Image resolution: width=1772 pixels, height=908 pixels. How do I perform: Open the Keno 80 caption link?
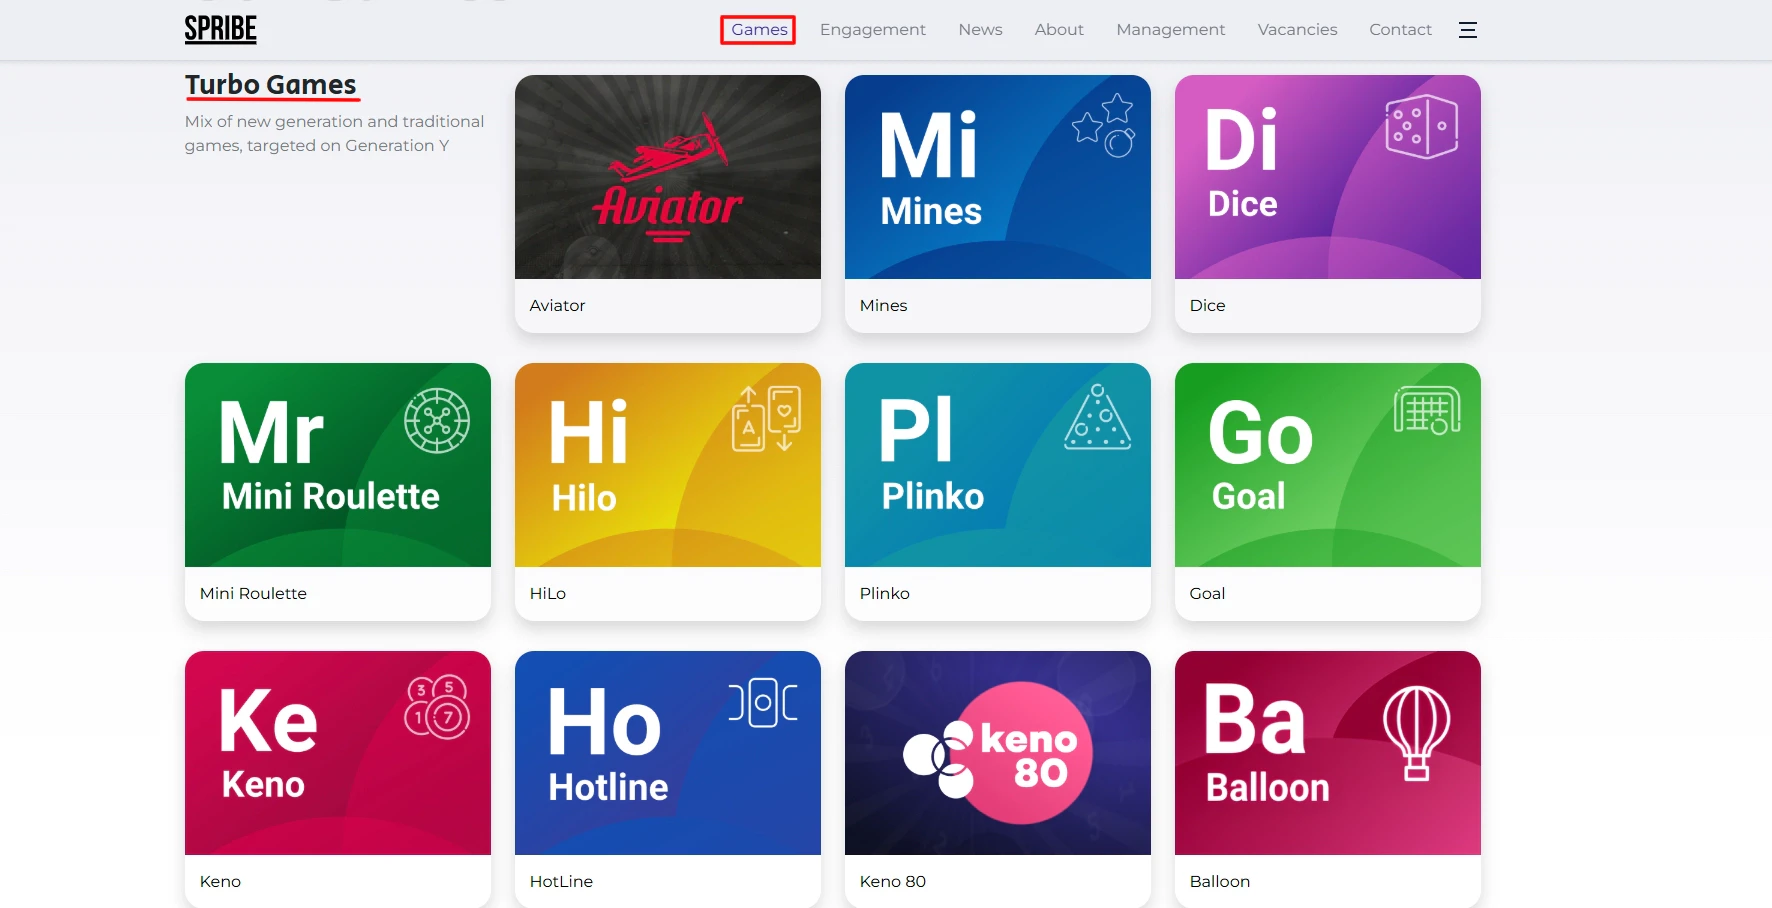coord(892,882)
